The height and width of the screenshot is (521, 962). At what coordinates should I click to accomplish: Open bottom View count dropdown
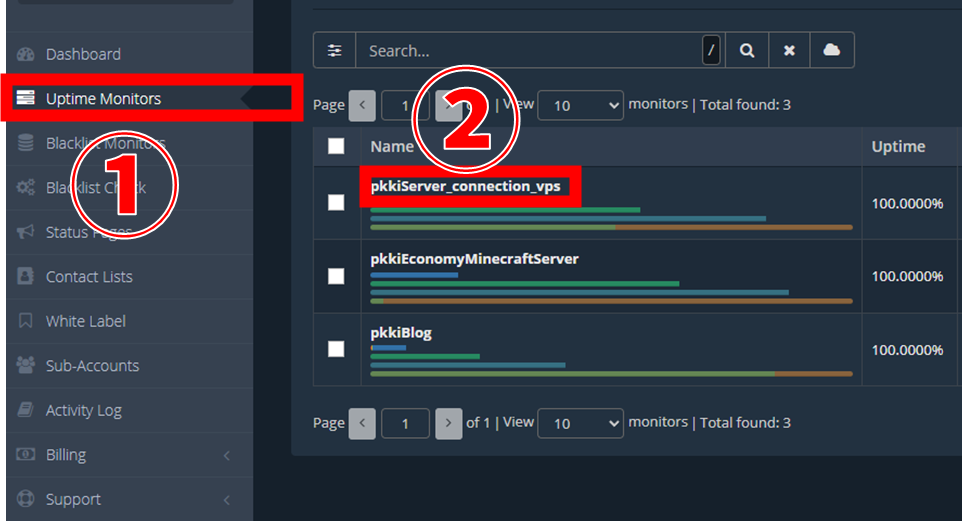580,423
